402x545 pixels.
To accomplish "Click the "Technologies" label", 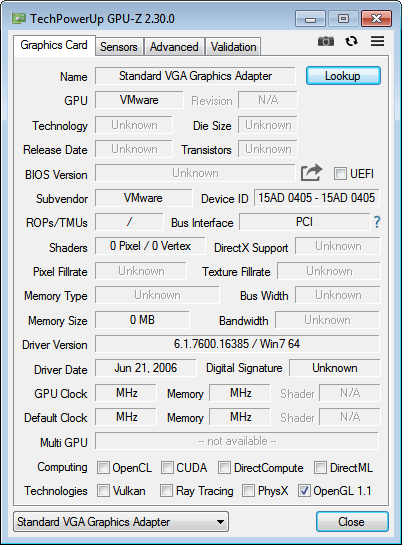I will pyautogui.click(x=56, y=491).
